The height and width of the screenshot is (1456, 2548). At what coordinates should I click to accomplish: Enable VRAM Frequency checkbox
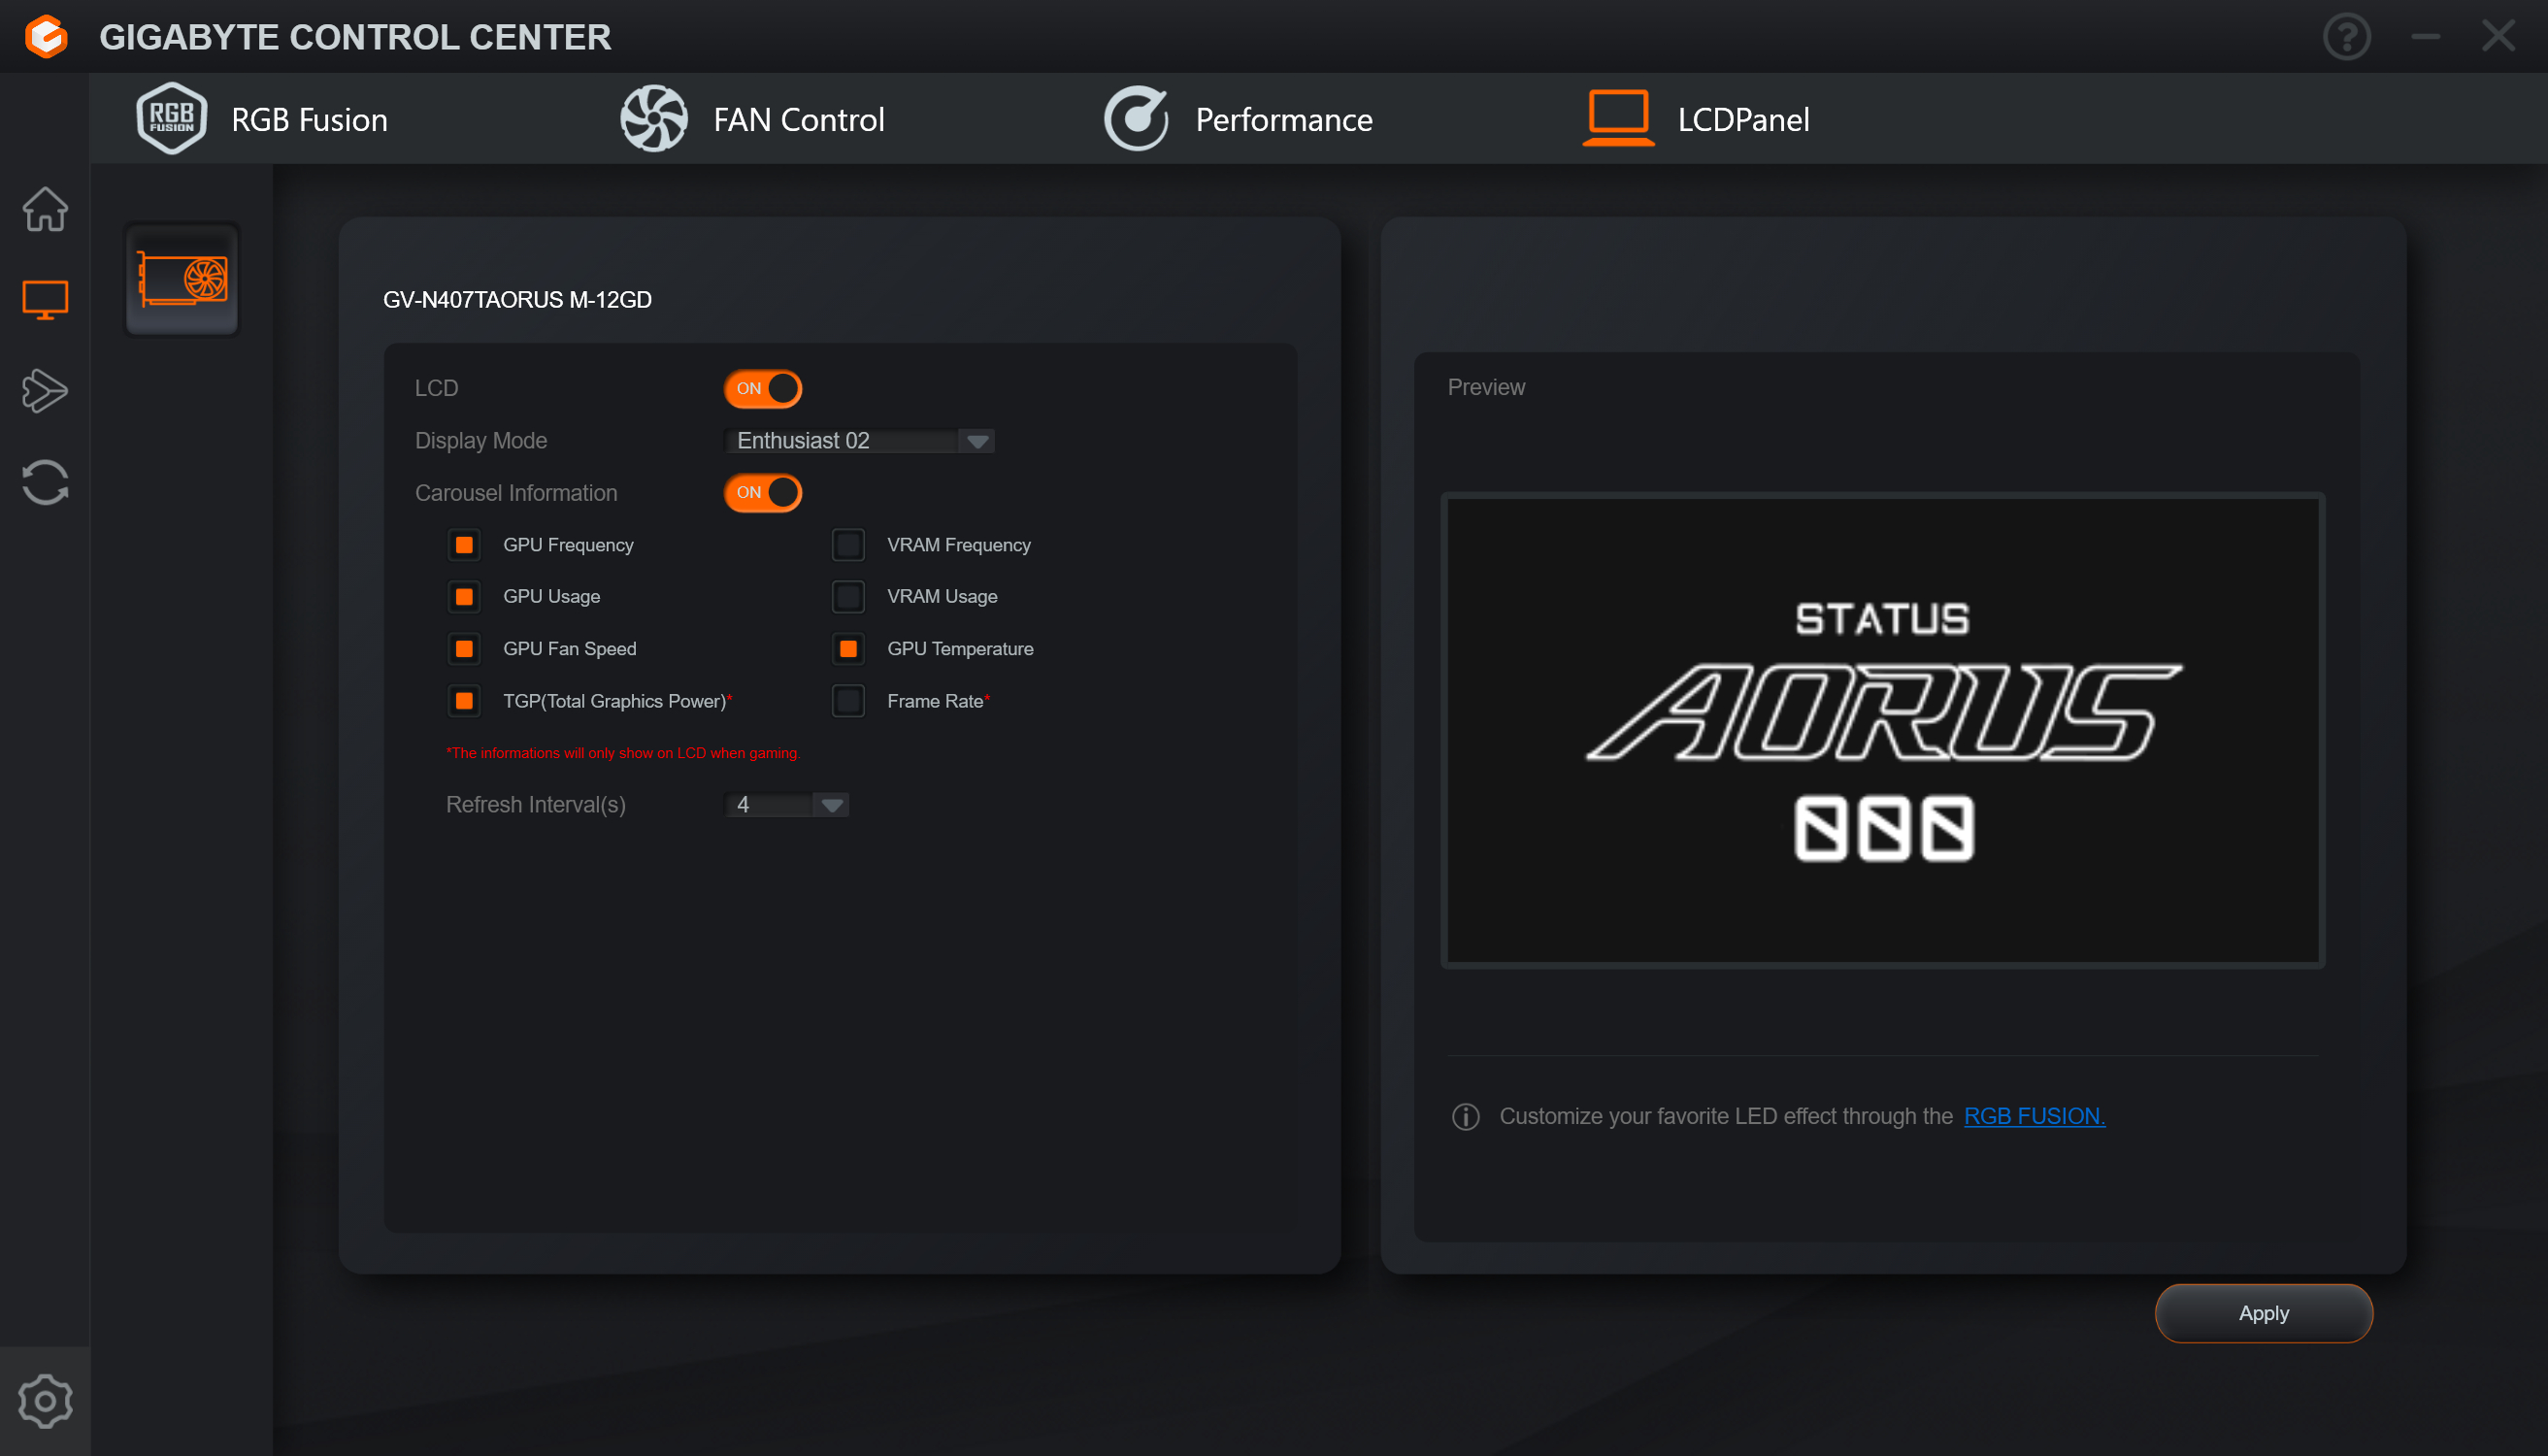coord(848,545)
